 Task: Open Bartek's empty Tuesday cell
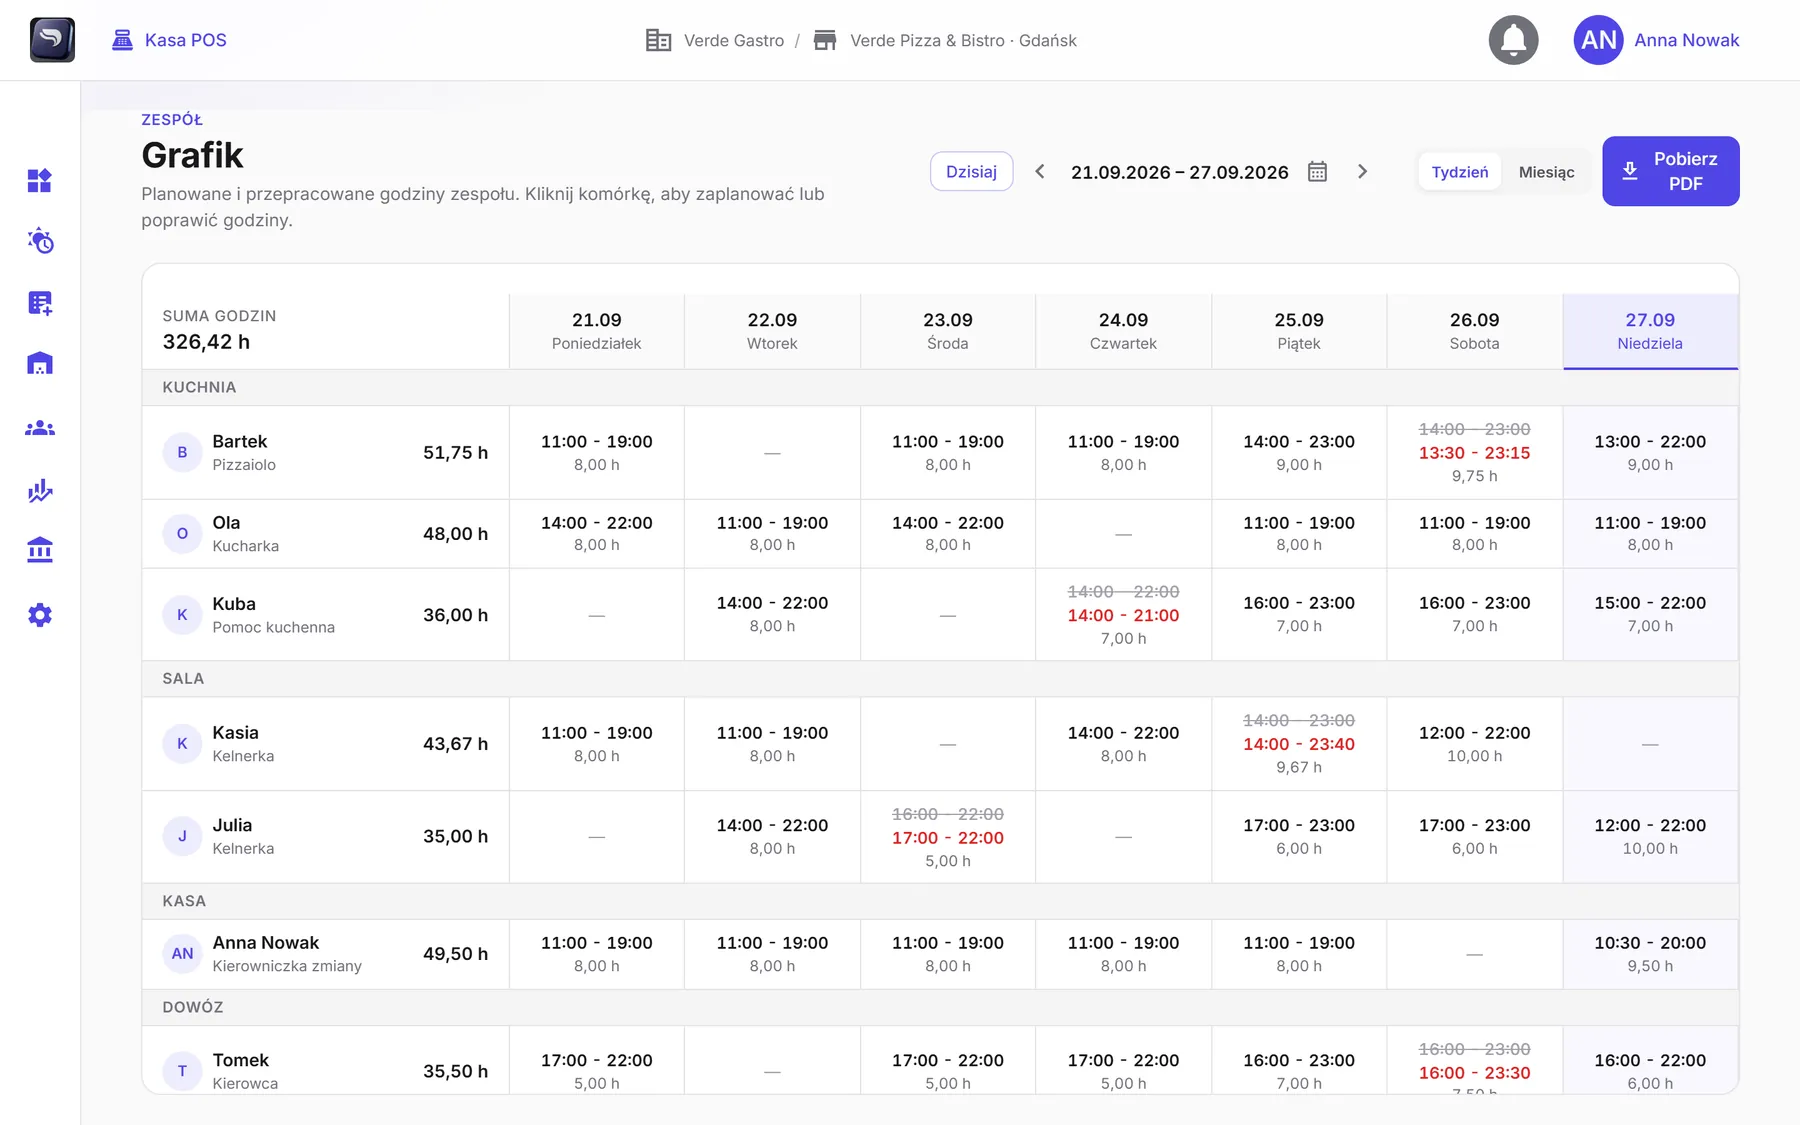tap(772, 453)
